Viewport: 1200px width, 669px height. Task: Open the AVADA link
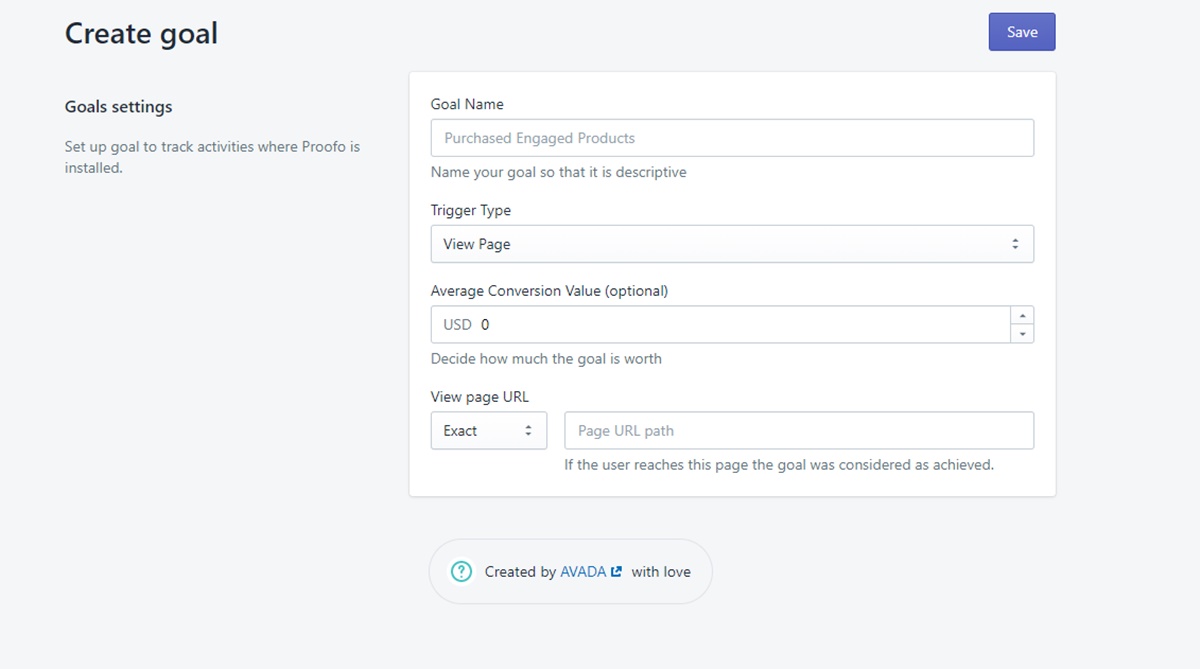point(583,572)
